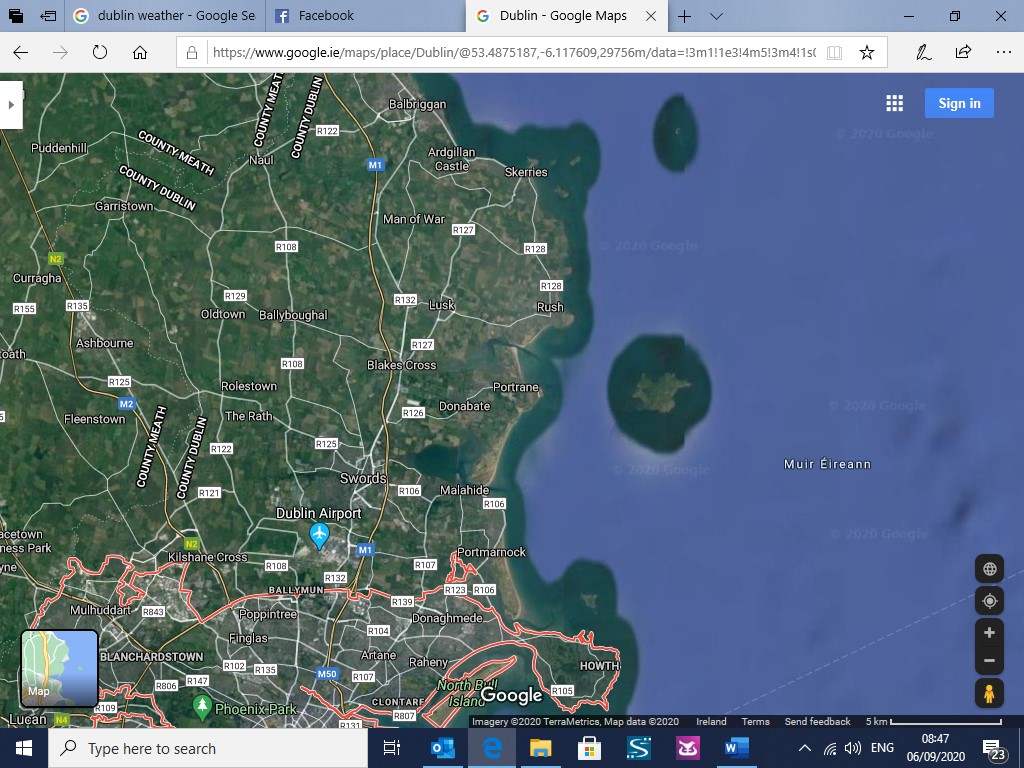Open Microsoft Store from taskbar

[590, 748]
